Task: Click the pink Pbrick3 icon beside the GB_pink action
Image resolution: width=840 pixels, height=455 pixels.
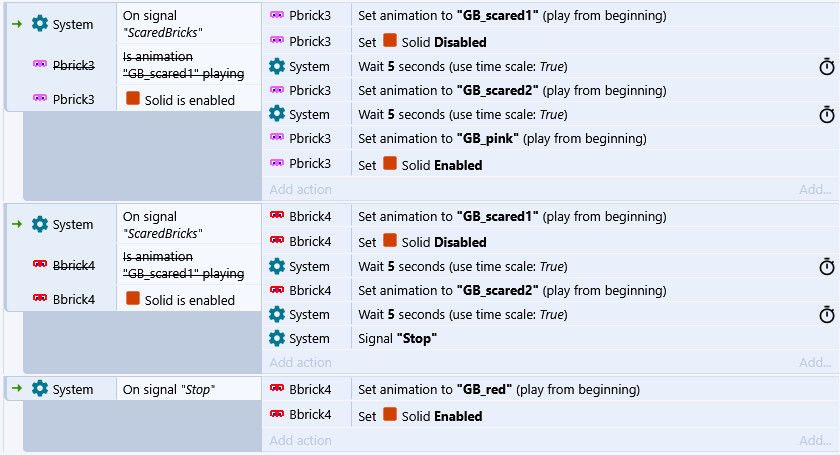Action: pyautogui.click(x=277, y=138)
